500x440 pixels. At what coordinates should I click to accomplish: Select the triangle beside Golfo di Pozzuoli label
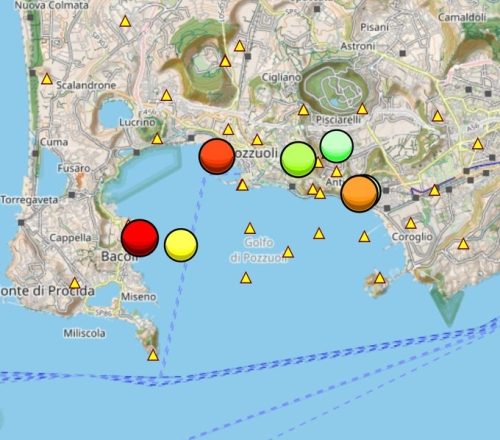(288, 252)
